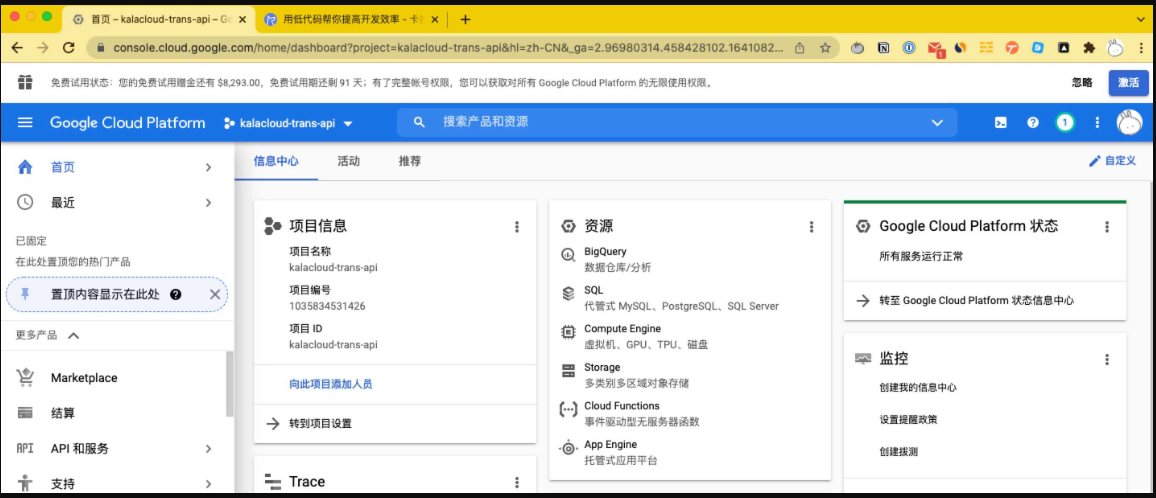
Task: Dismiss the pinned content hint with X
Action: click(215, 294)
